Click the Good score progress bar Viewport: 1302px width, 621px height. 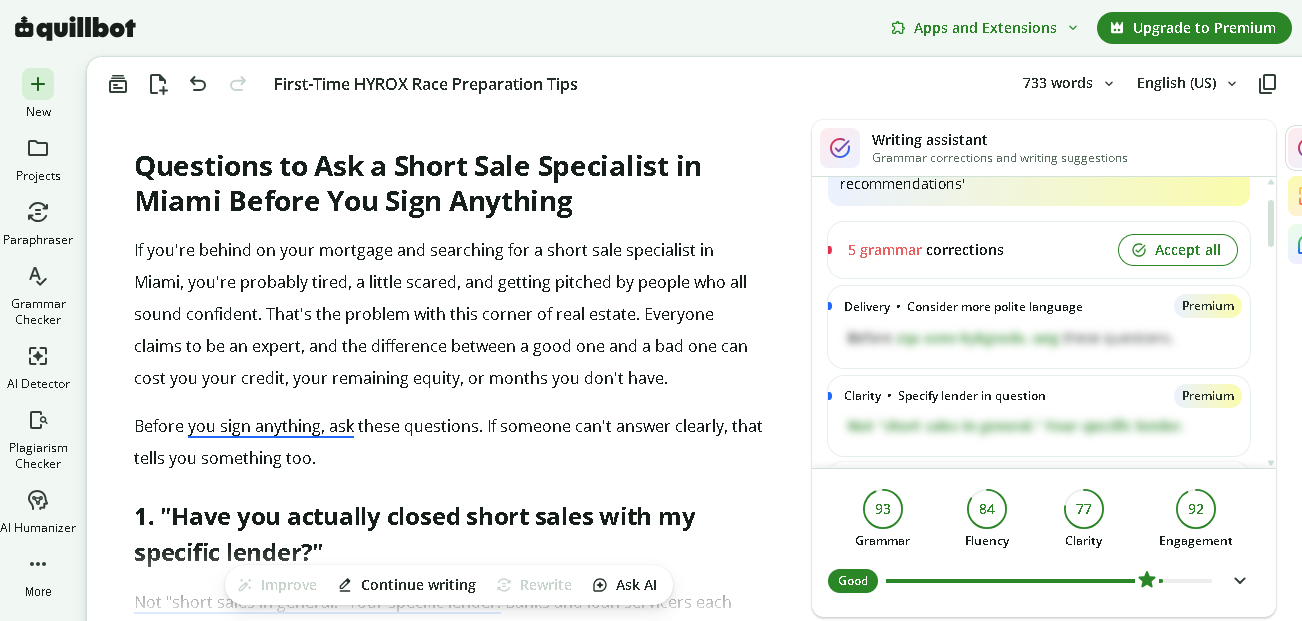1048,580
